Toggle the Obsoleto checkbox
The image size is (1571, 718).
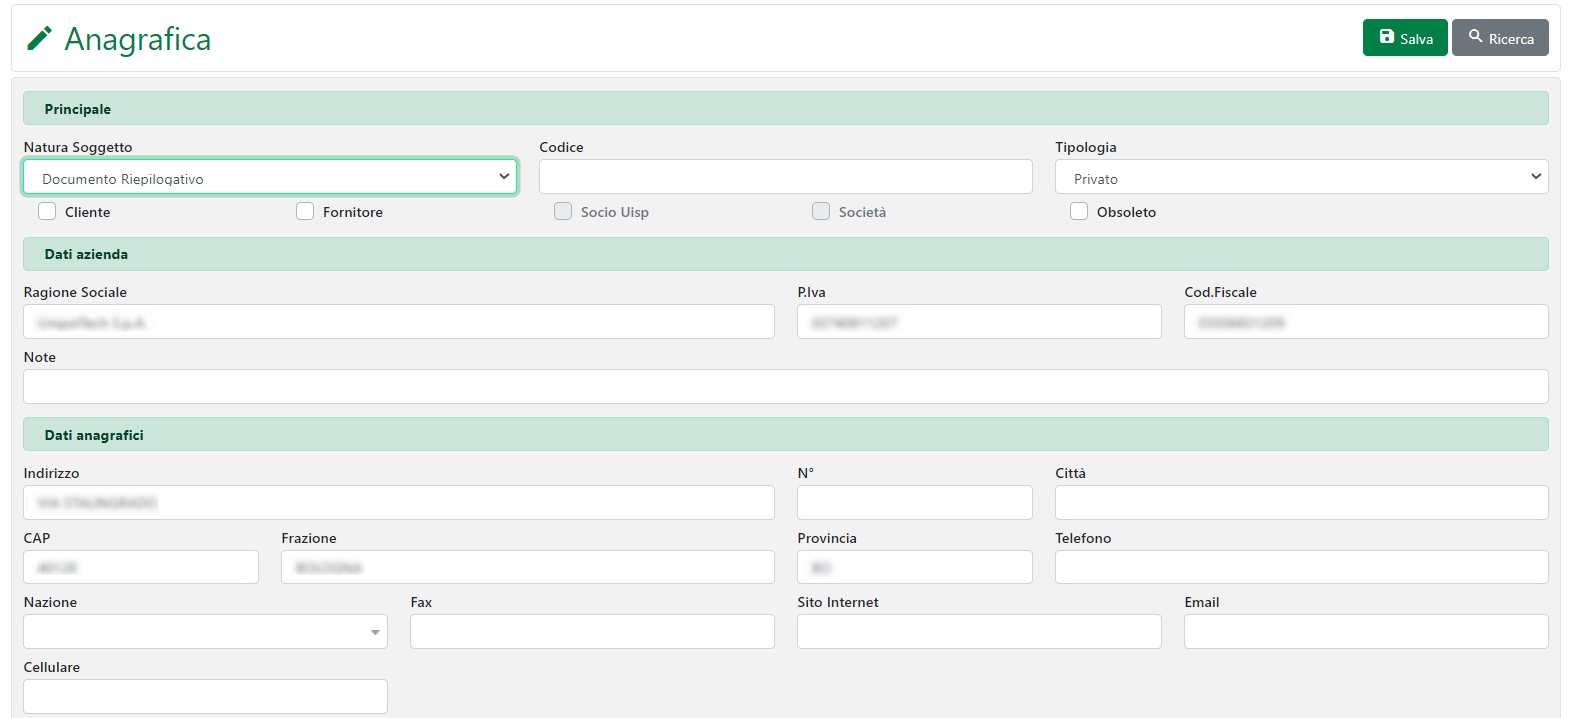coord(1079,211)
